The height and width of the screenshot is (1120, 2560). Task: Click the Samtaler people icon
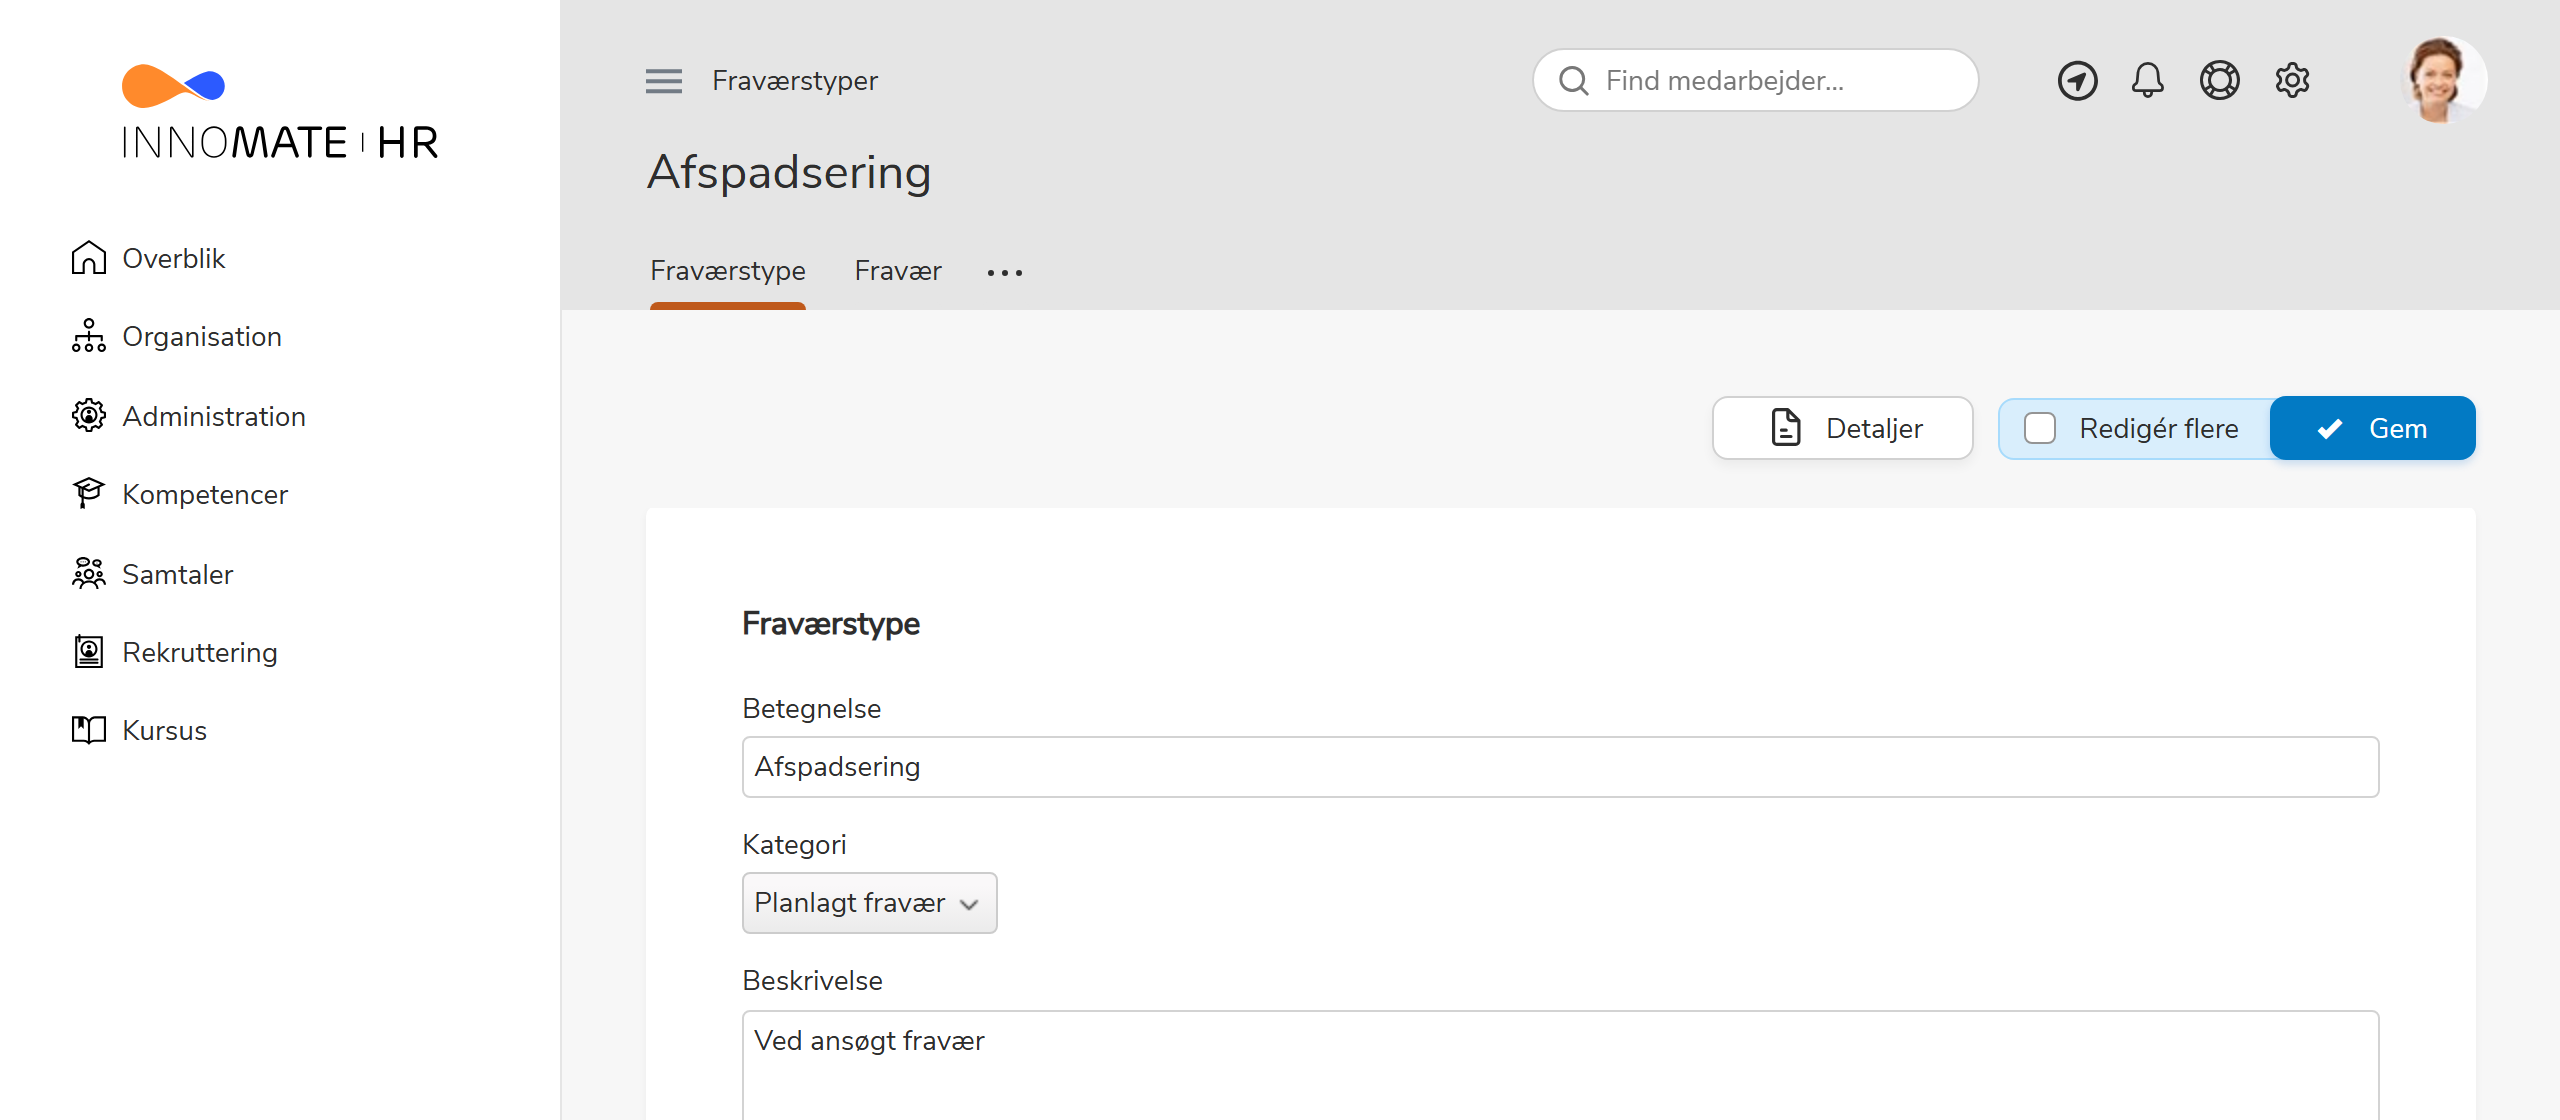click(88, 574)
